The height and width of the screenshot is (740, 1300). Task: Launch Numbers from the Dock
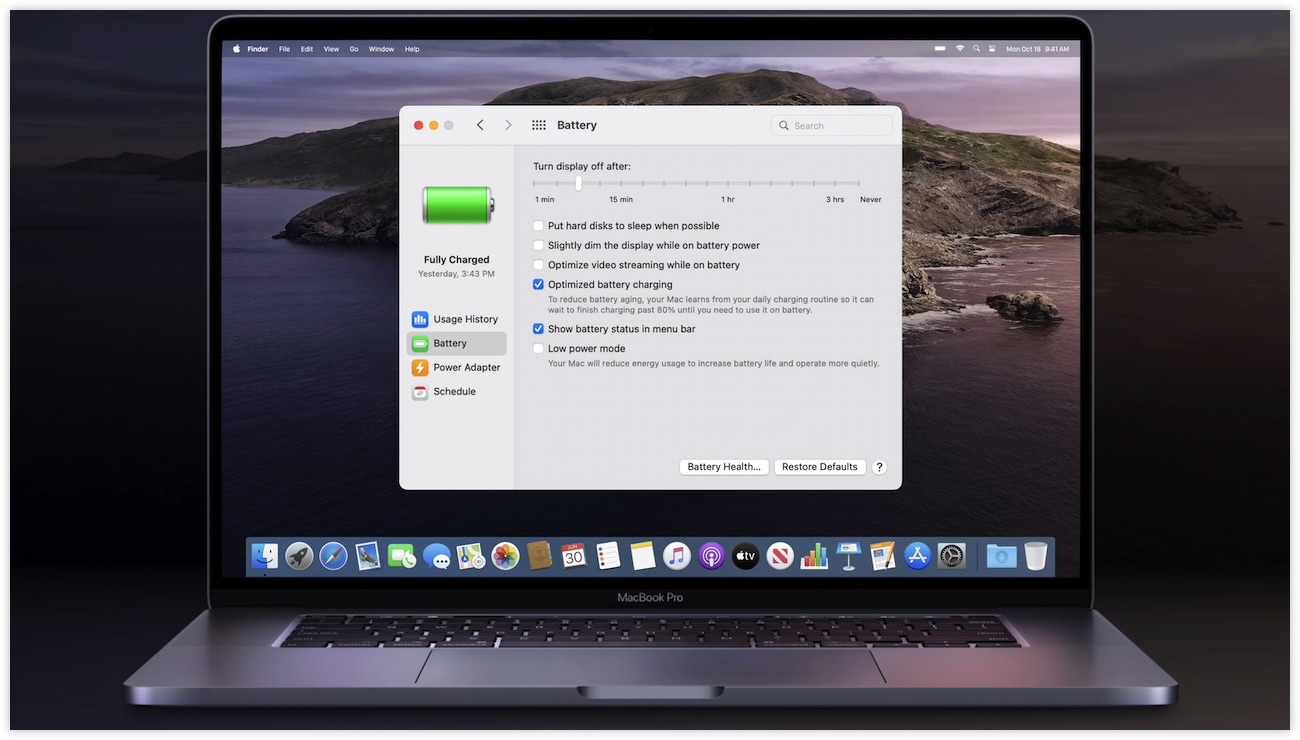click(x=815, y=556)
